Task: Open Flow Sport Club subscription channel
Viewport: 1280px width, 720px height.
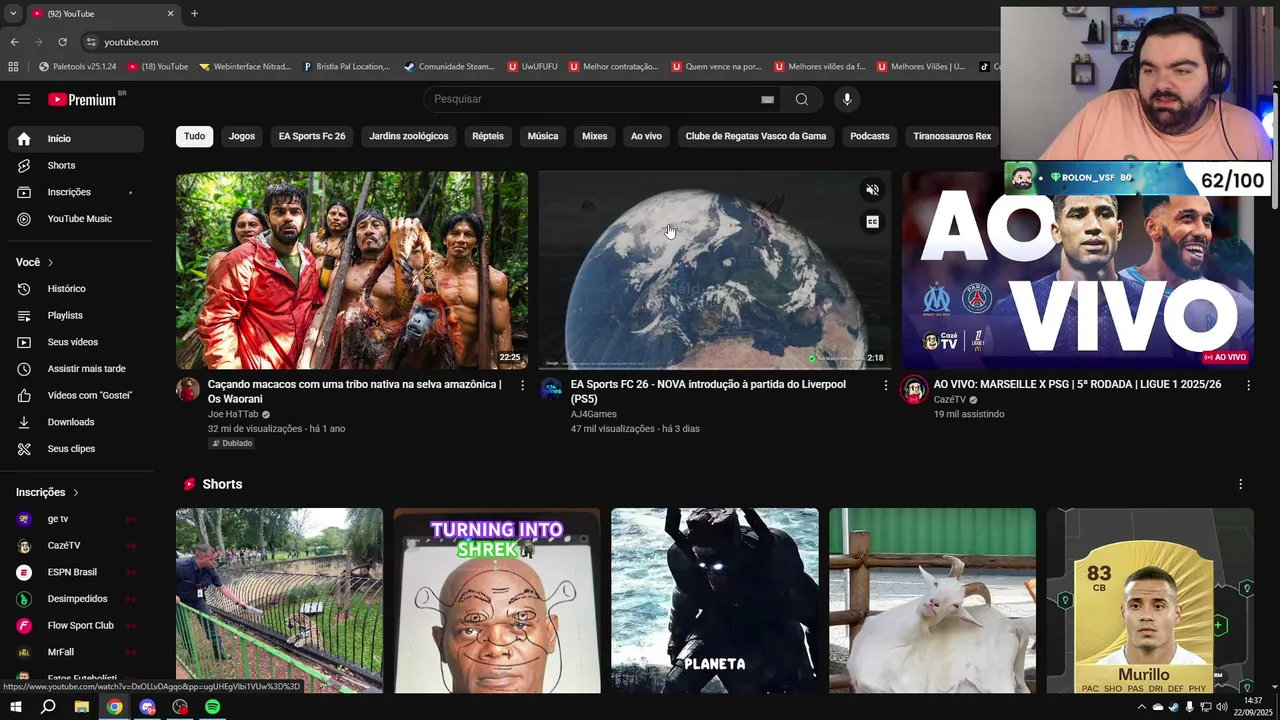Action: 76,626
